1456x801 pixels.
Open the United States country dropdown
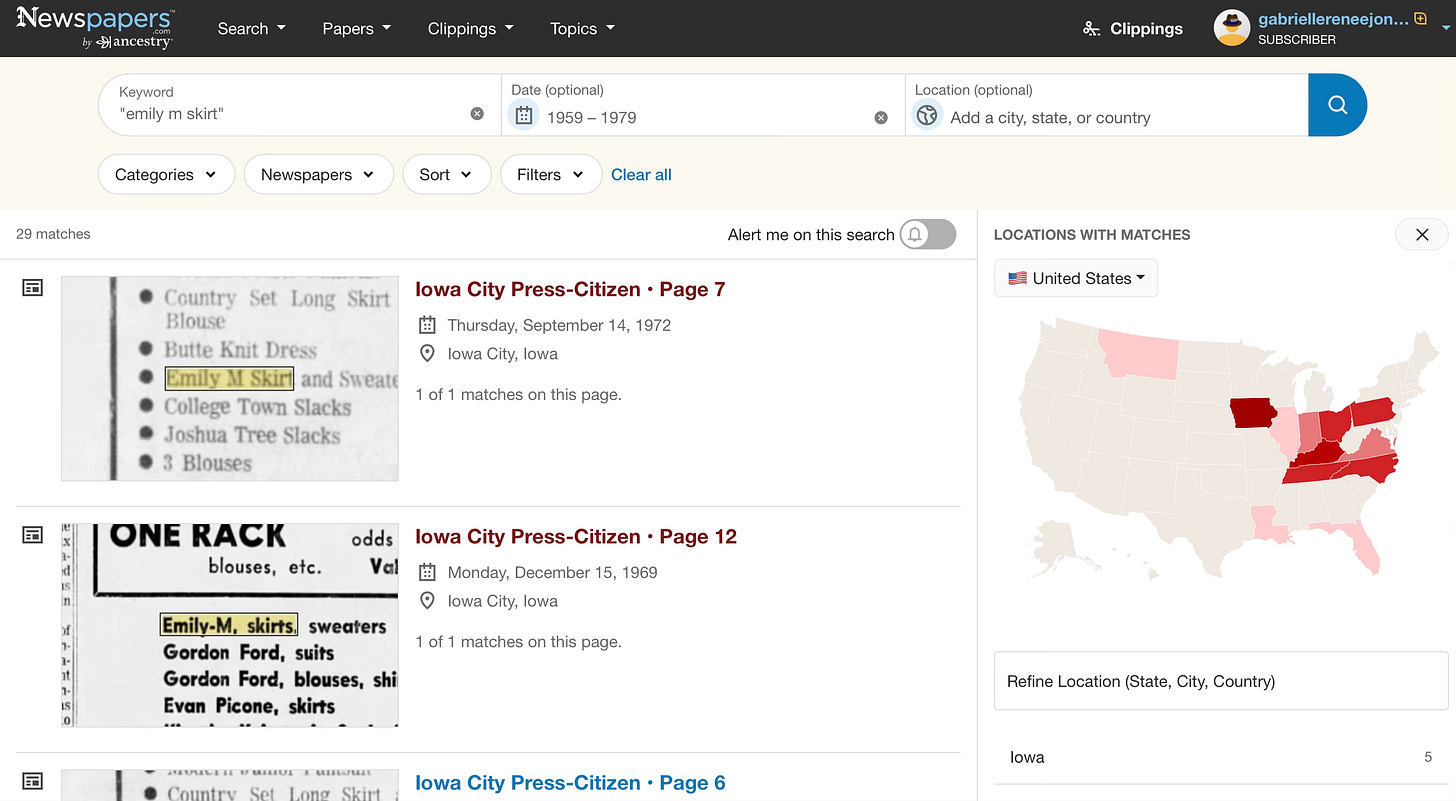(1076, 278)
